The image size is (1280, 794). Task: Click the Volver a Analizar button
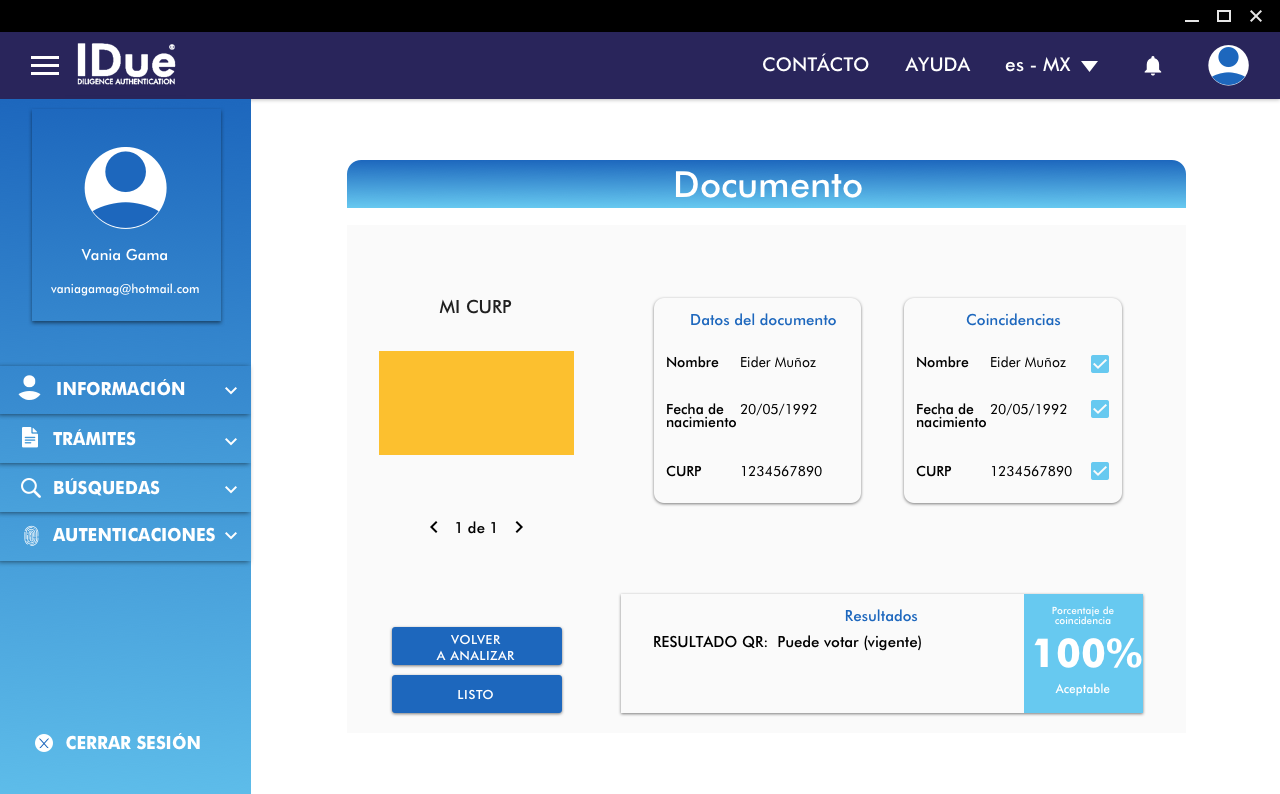point(476,647)
